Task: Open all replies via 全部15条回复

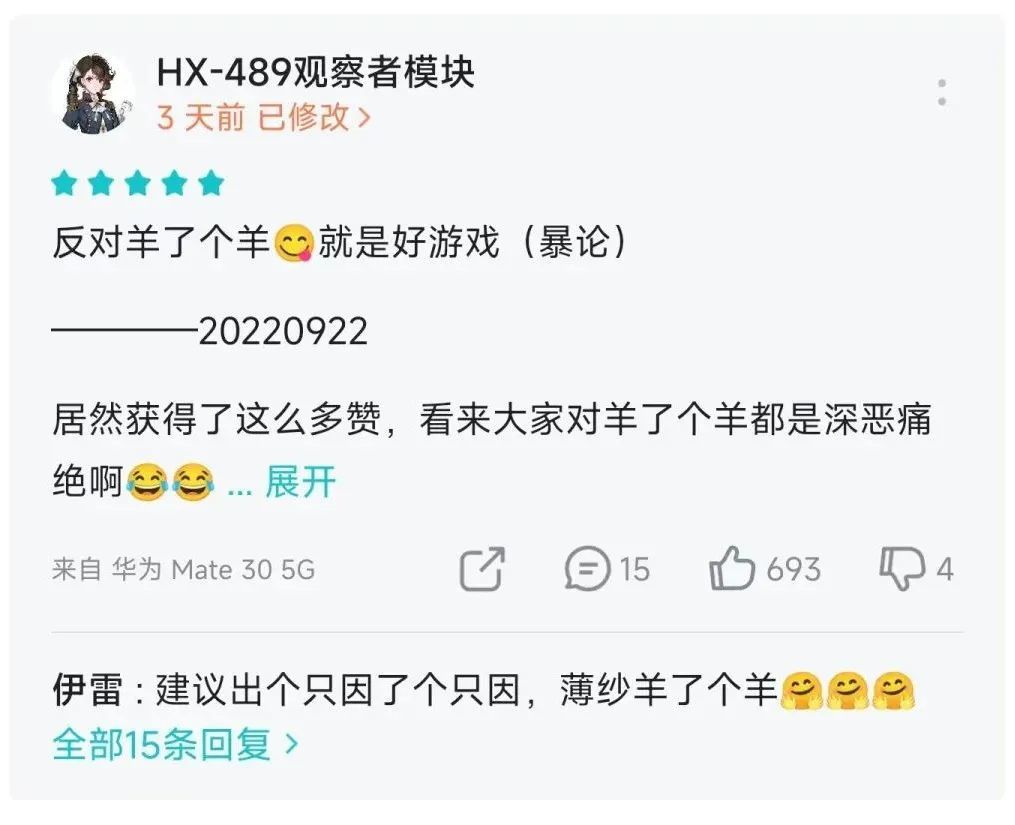Action: (175, 744)
